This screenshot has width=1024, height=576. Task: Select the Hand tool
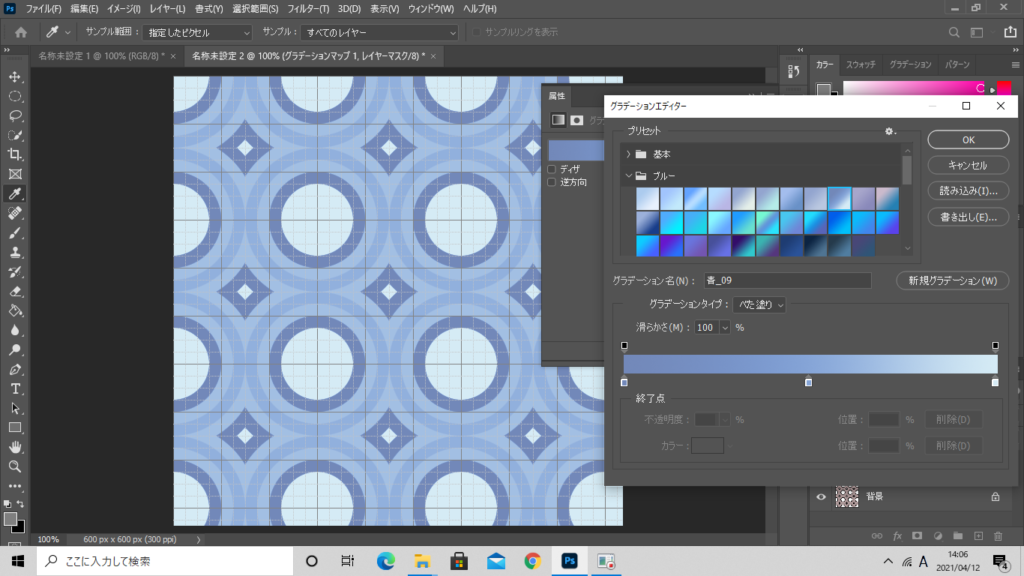point(15,447)
